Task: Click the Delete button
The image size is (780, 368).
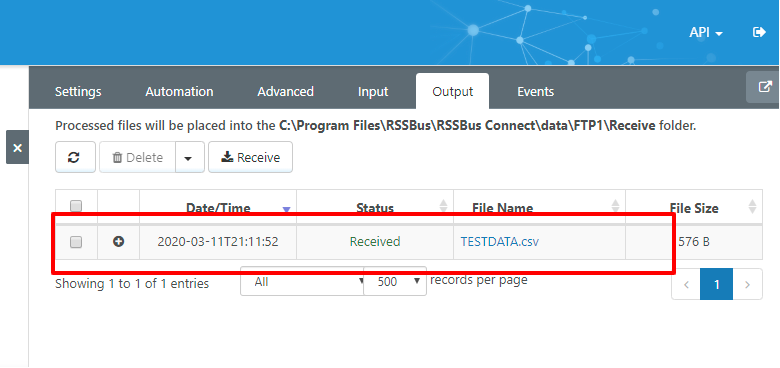Action: pyautogui.click(x=138, y=157)
